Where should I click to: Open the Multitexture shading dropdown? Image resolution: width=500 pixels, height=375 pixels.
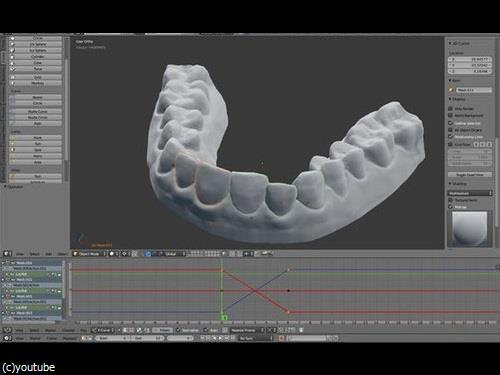[470, 193]
